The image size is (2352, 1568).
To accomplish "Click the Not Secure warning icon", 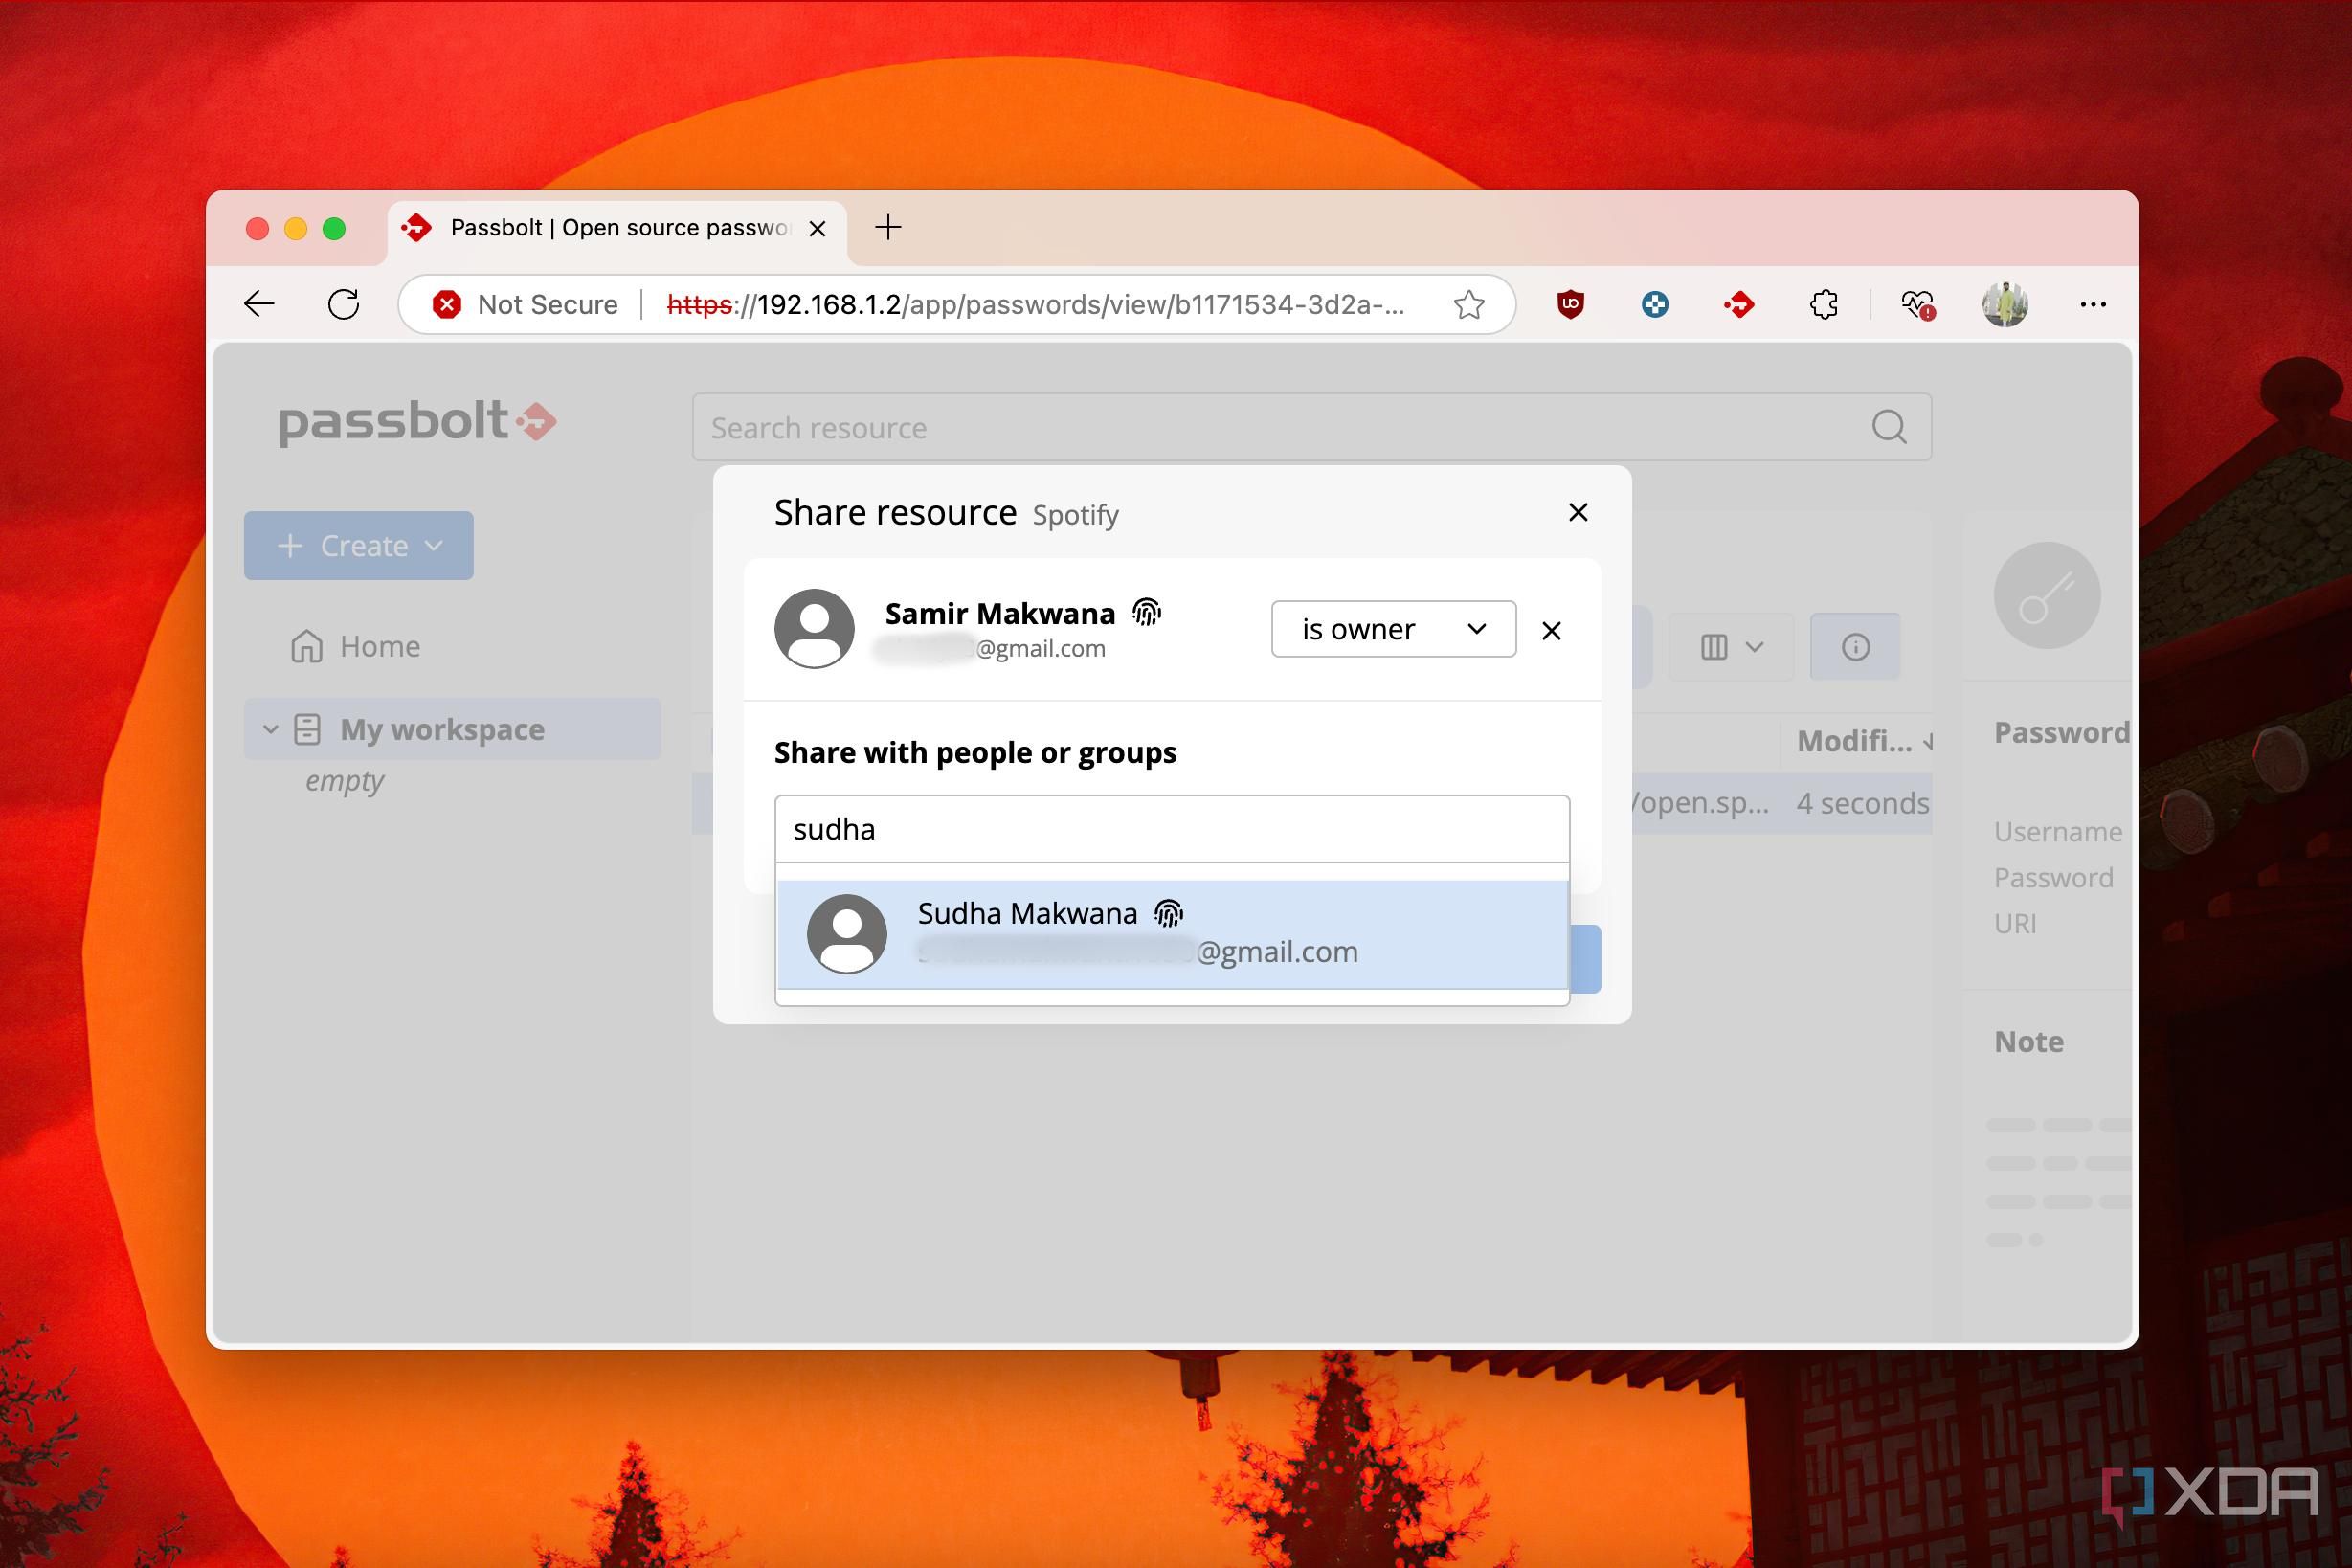I will pyautogui.click(x=447, y=304).
